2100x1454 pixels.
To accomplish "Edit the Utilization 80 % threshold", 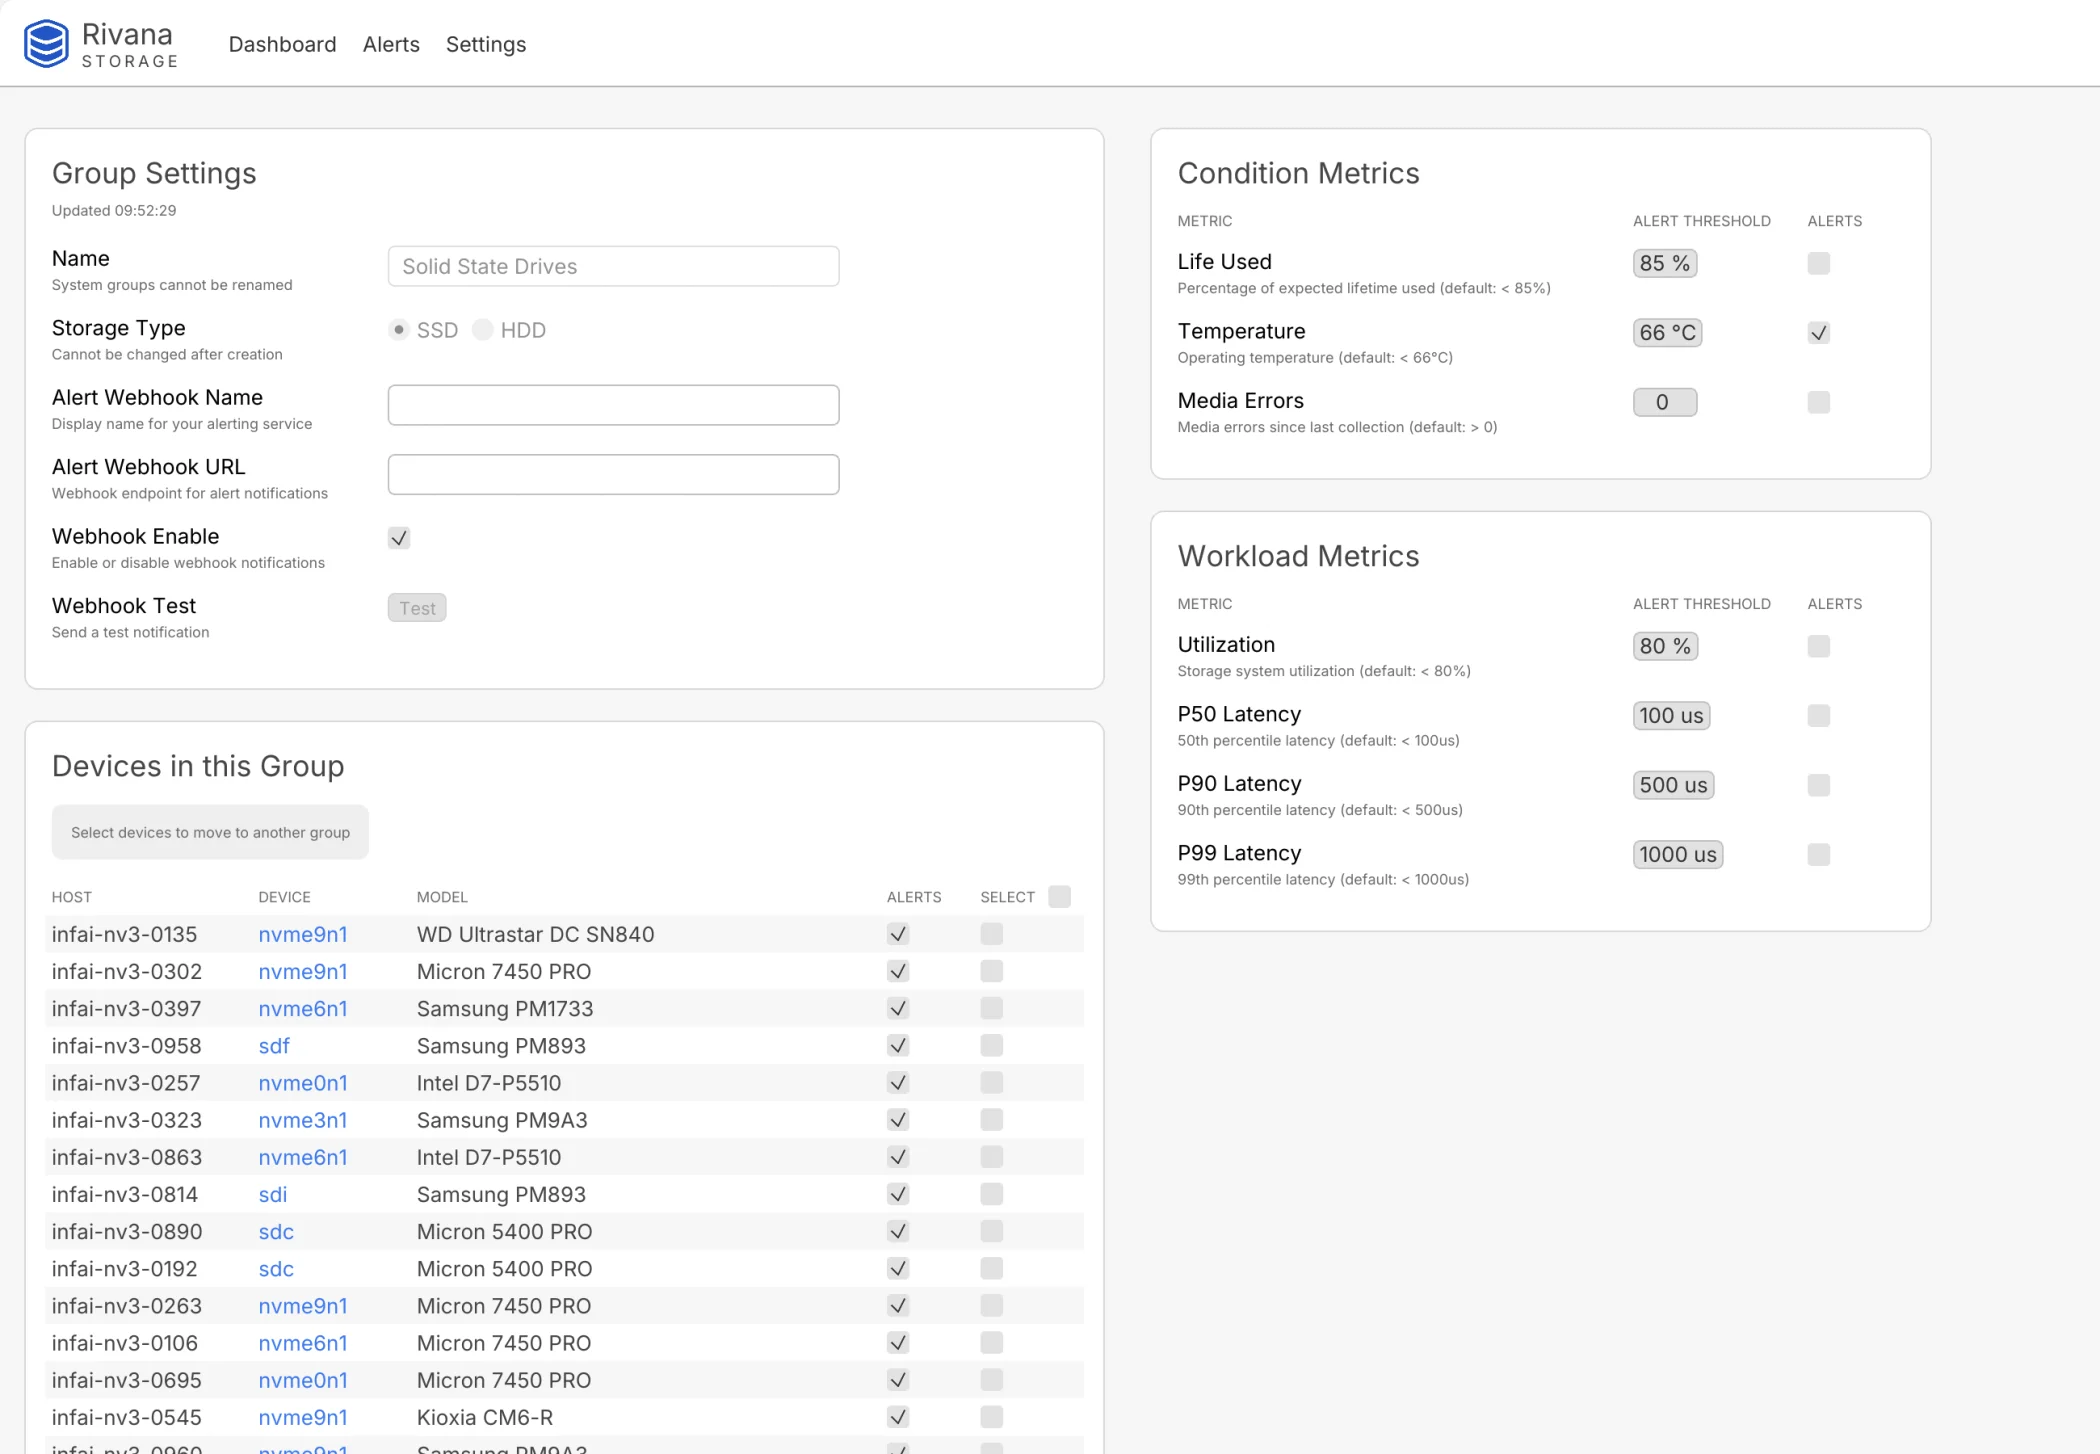I will coord(1665,646).
